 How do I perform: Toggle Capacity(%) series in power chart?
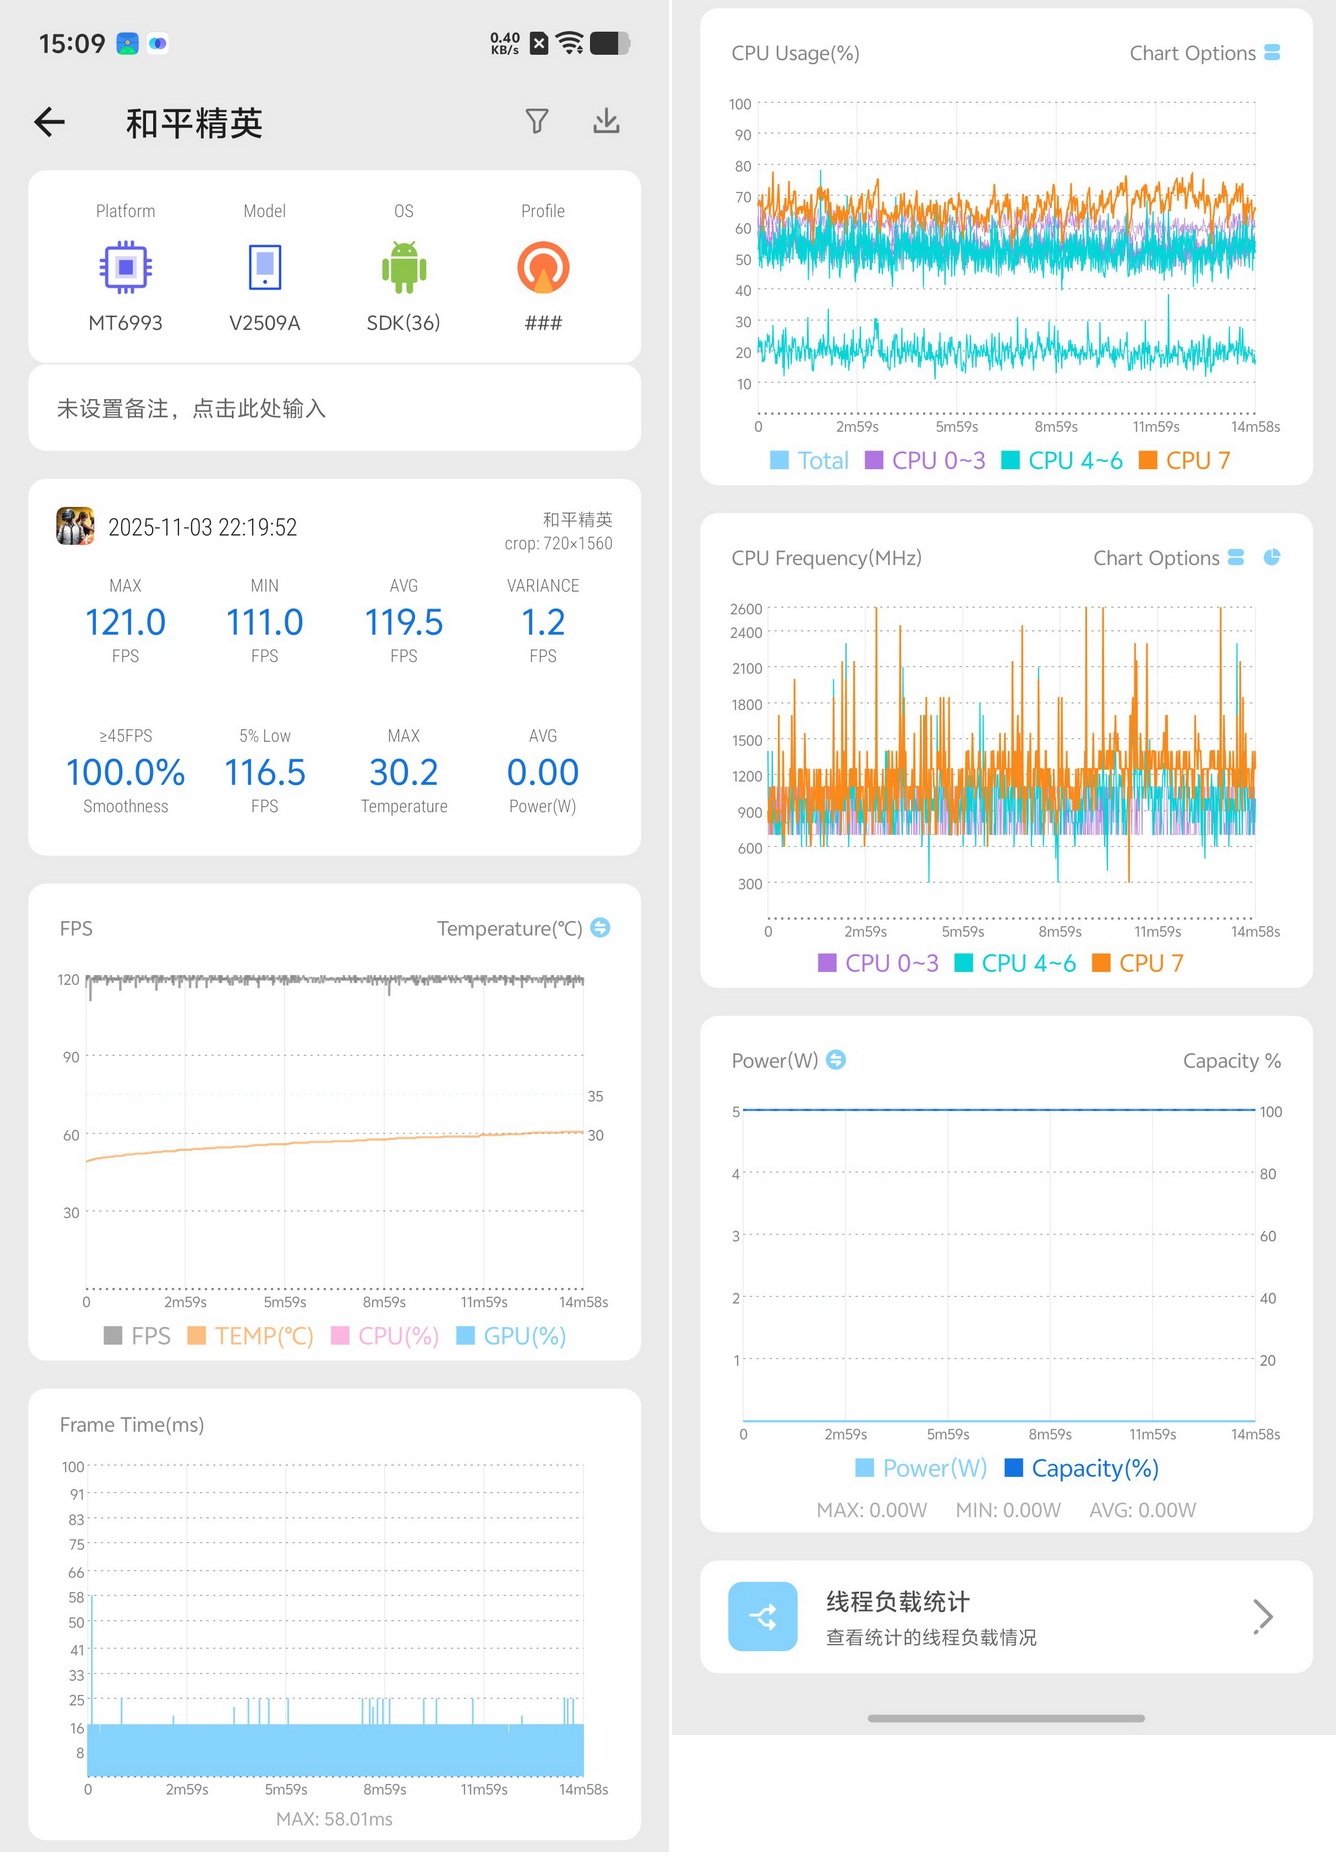click(x=1082, y=1468)
